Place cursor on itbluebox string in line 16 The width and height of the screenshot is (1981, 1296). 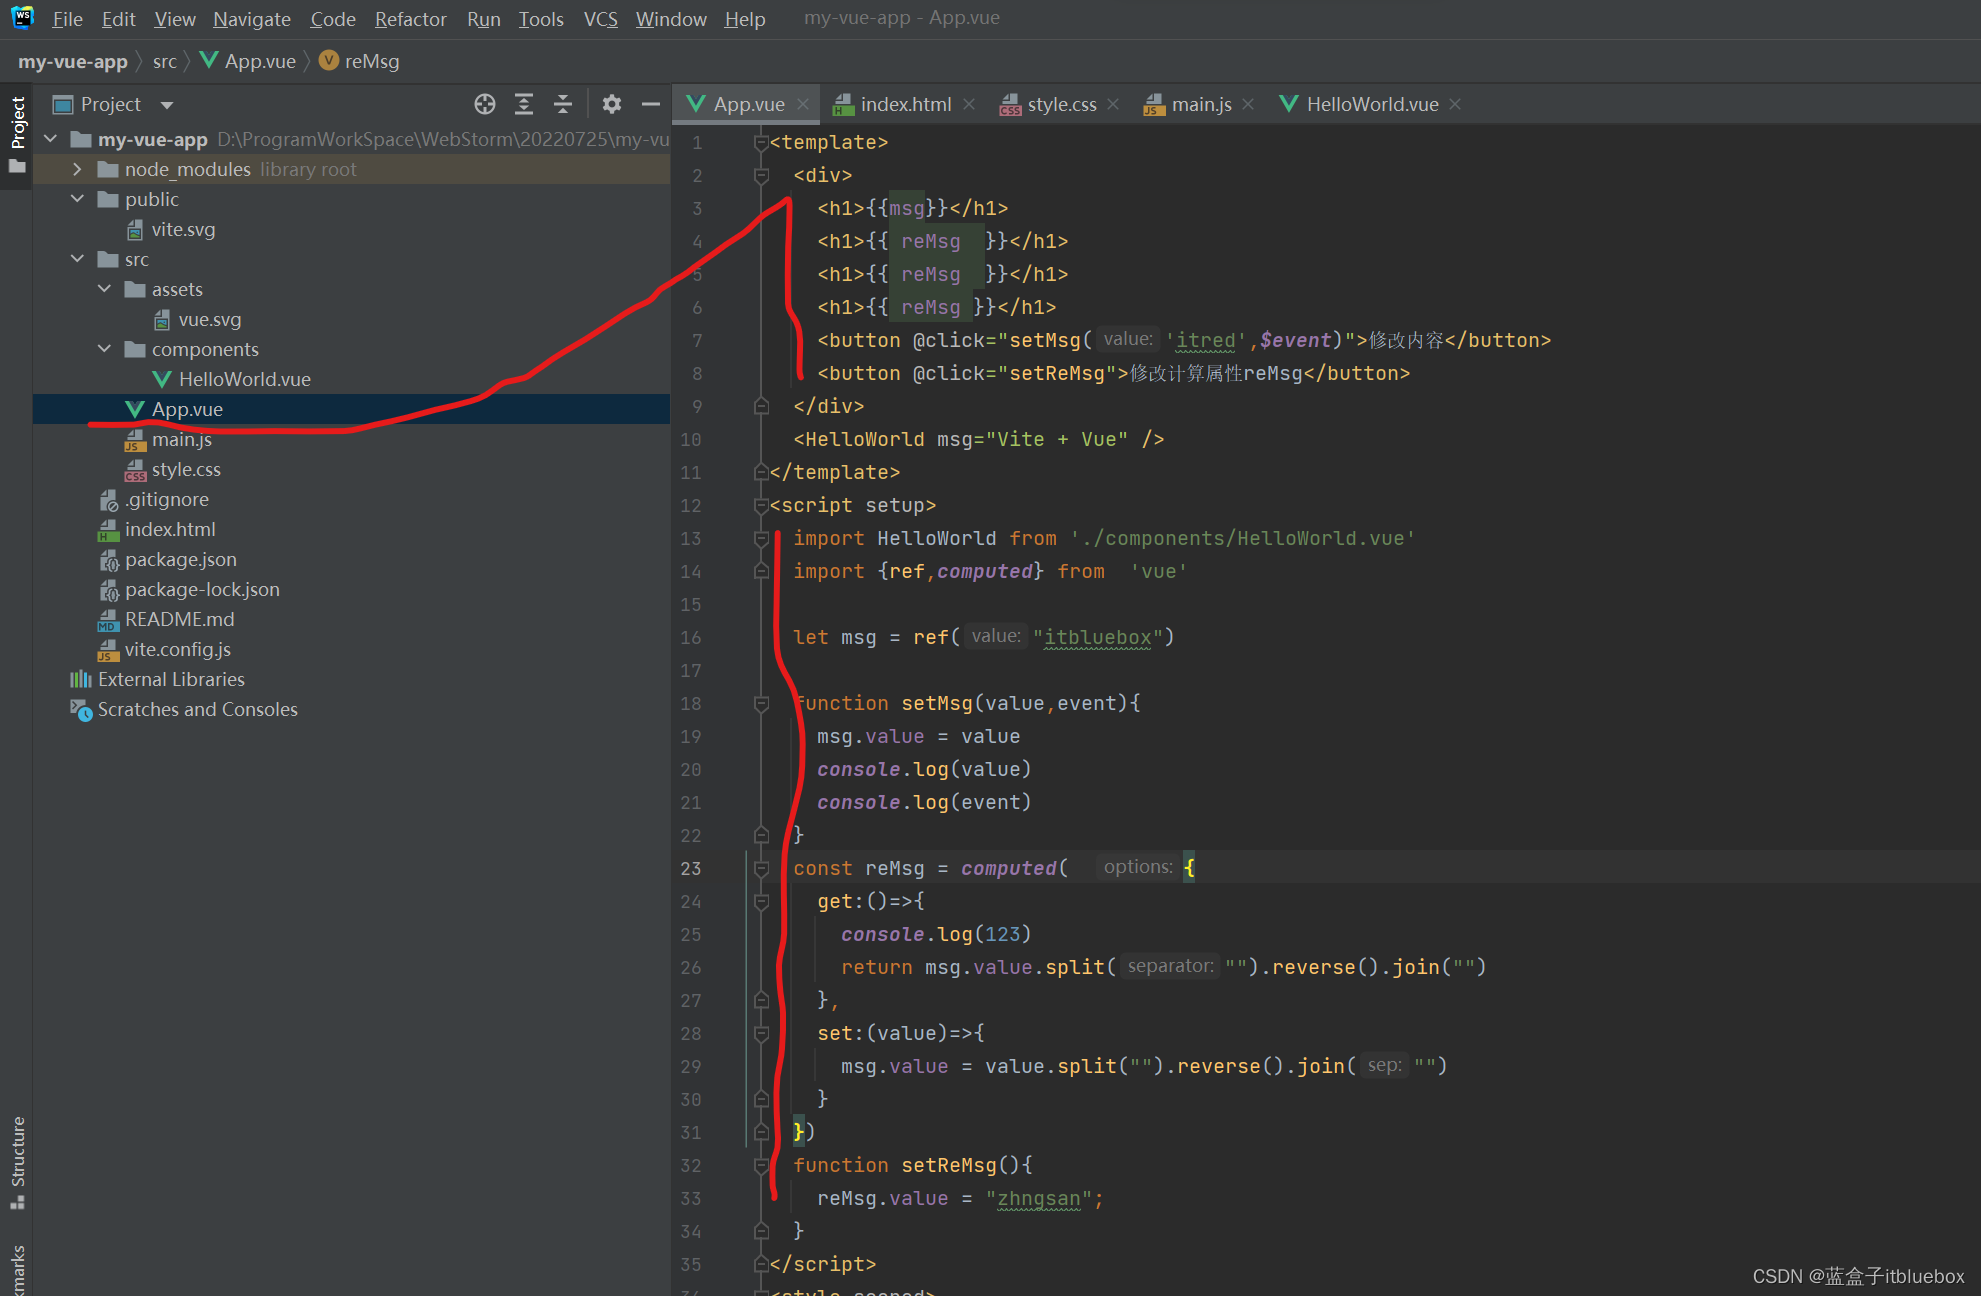pos(1098,637)
